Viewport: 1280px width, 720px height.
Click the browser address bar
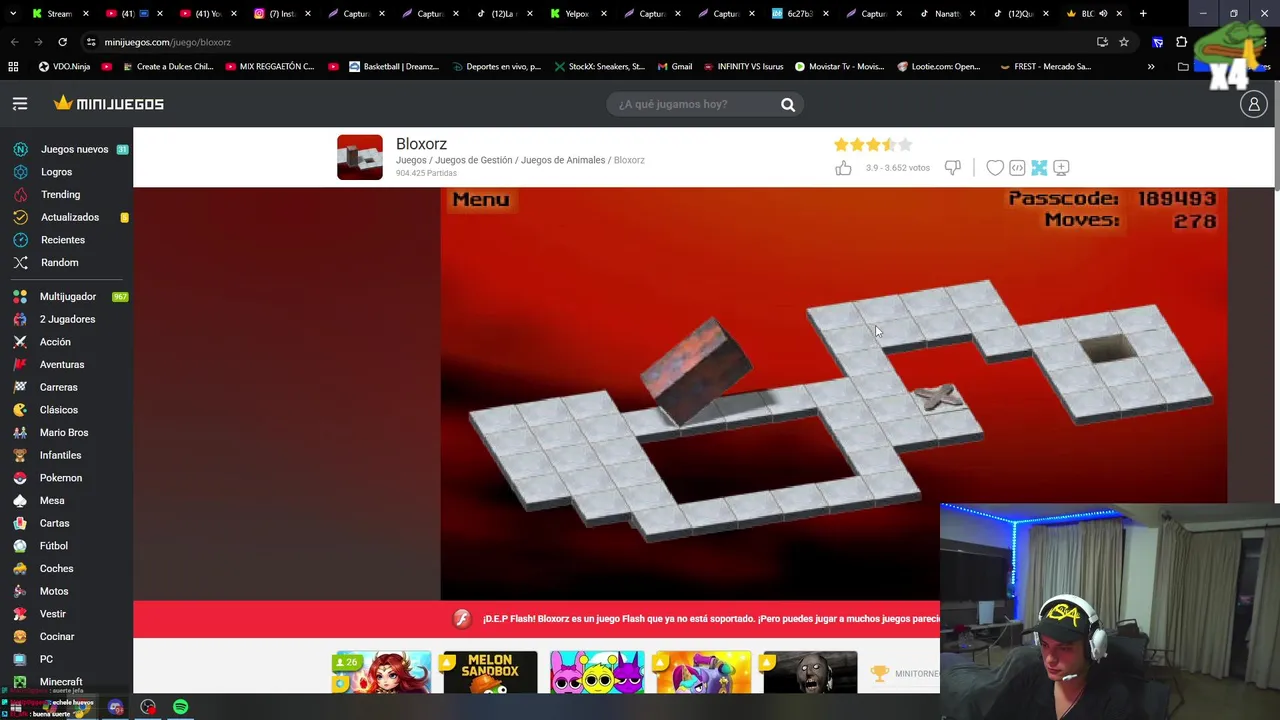coord(590,42)
